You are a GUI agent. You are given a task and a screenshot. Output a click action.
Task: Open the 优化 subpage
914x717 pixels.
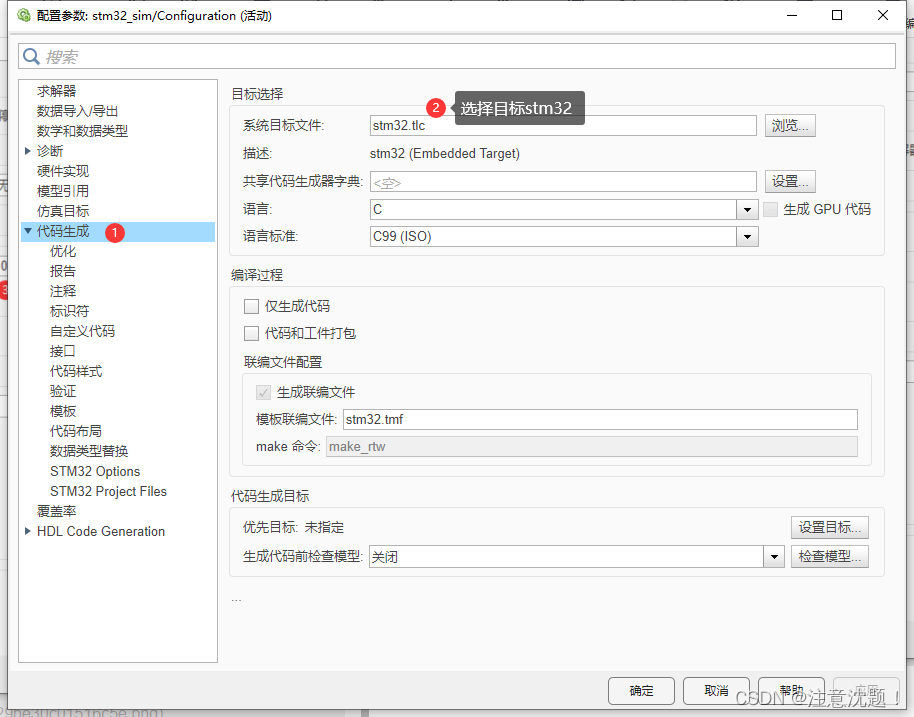[x=63, y=251]
